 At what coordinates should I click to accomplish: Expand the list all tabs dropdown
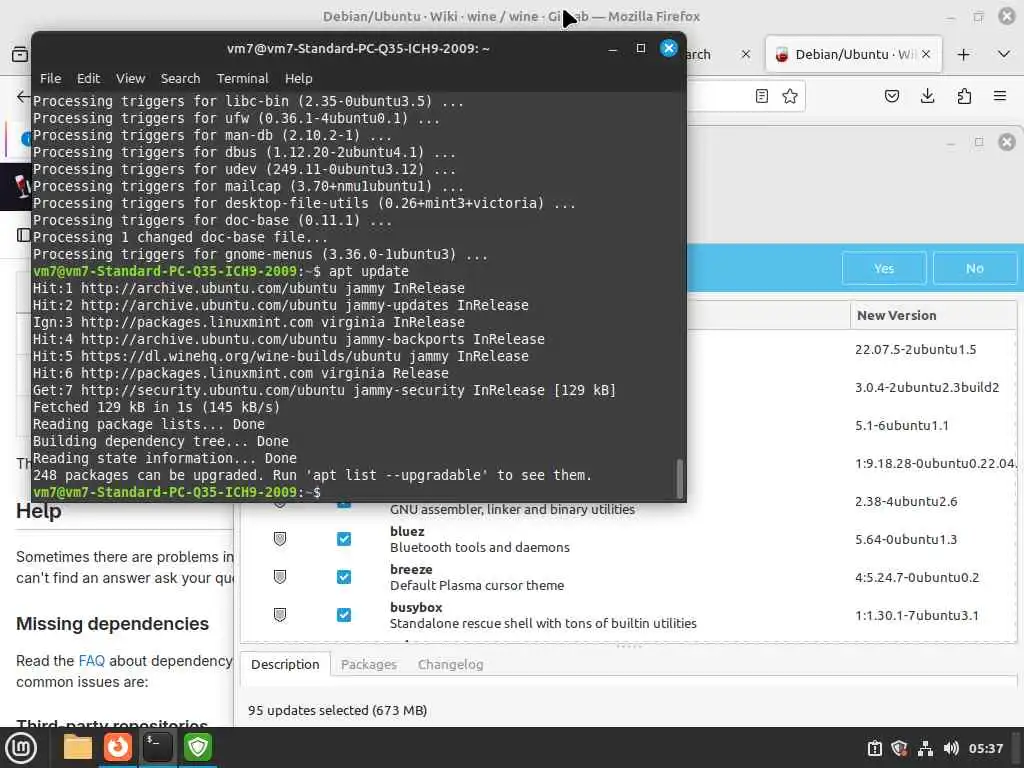[1004, 54]
